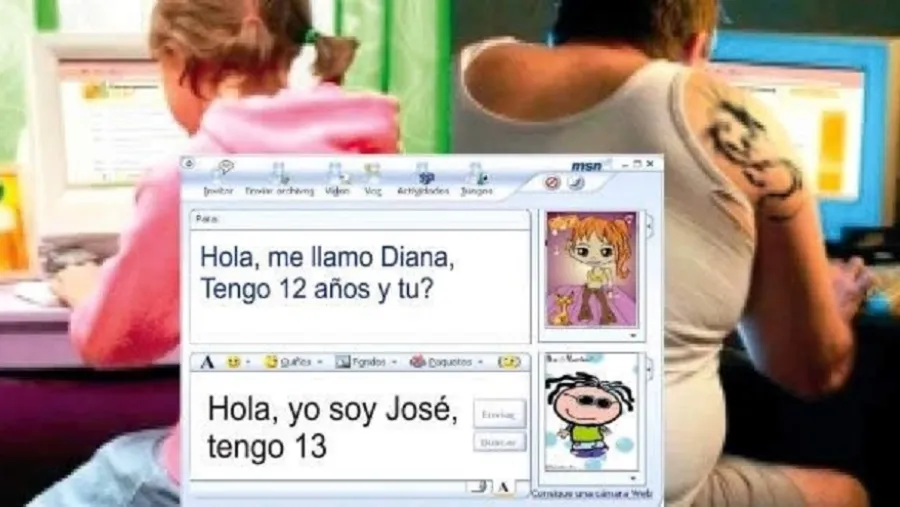Open the font settings A icon
The width and height of the screenshot is (900, 507).
click(207, 362)
